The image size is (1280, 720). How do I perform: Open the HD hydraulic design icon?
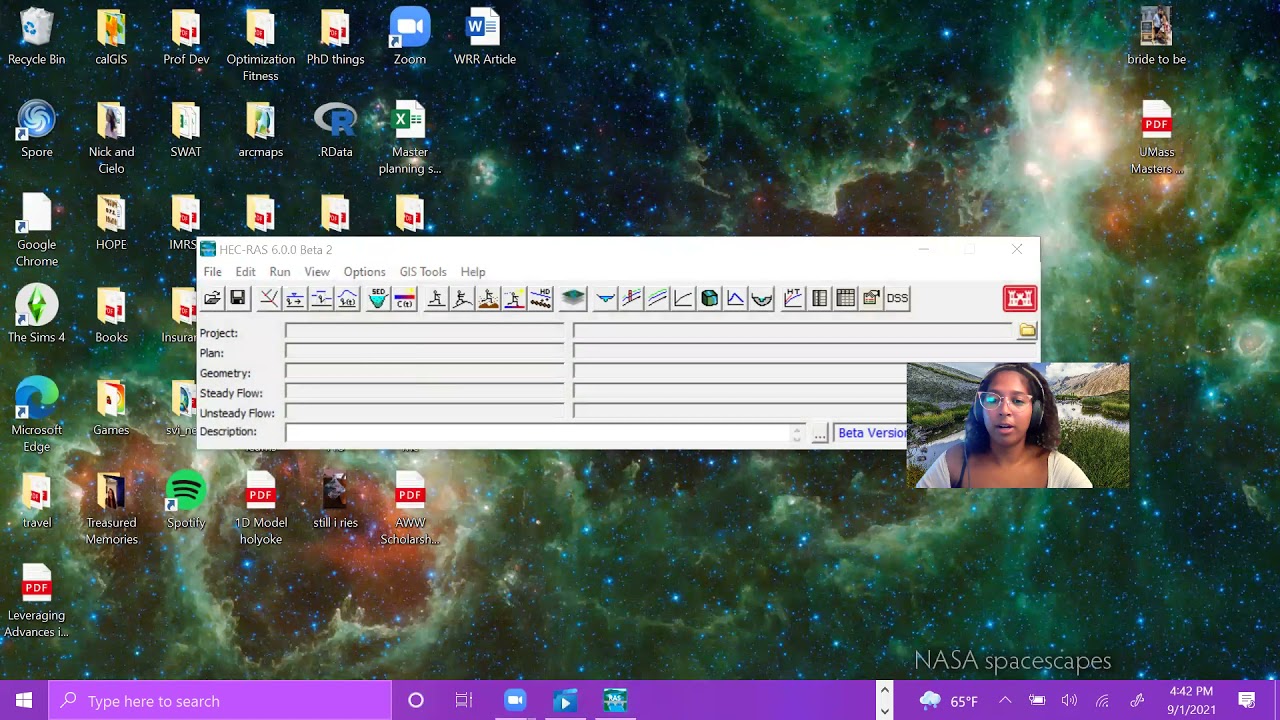(540, 298)
